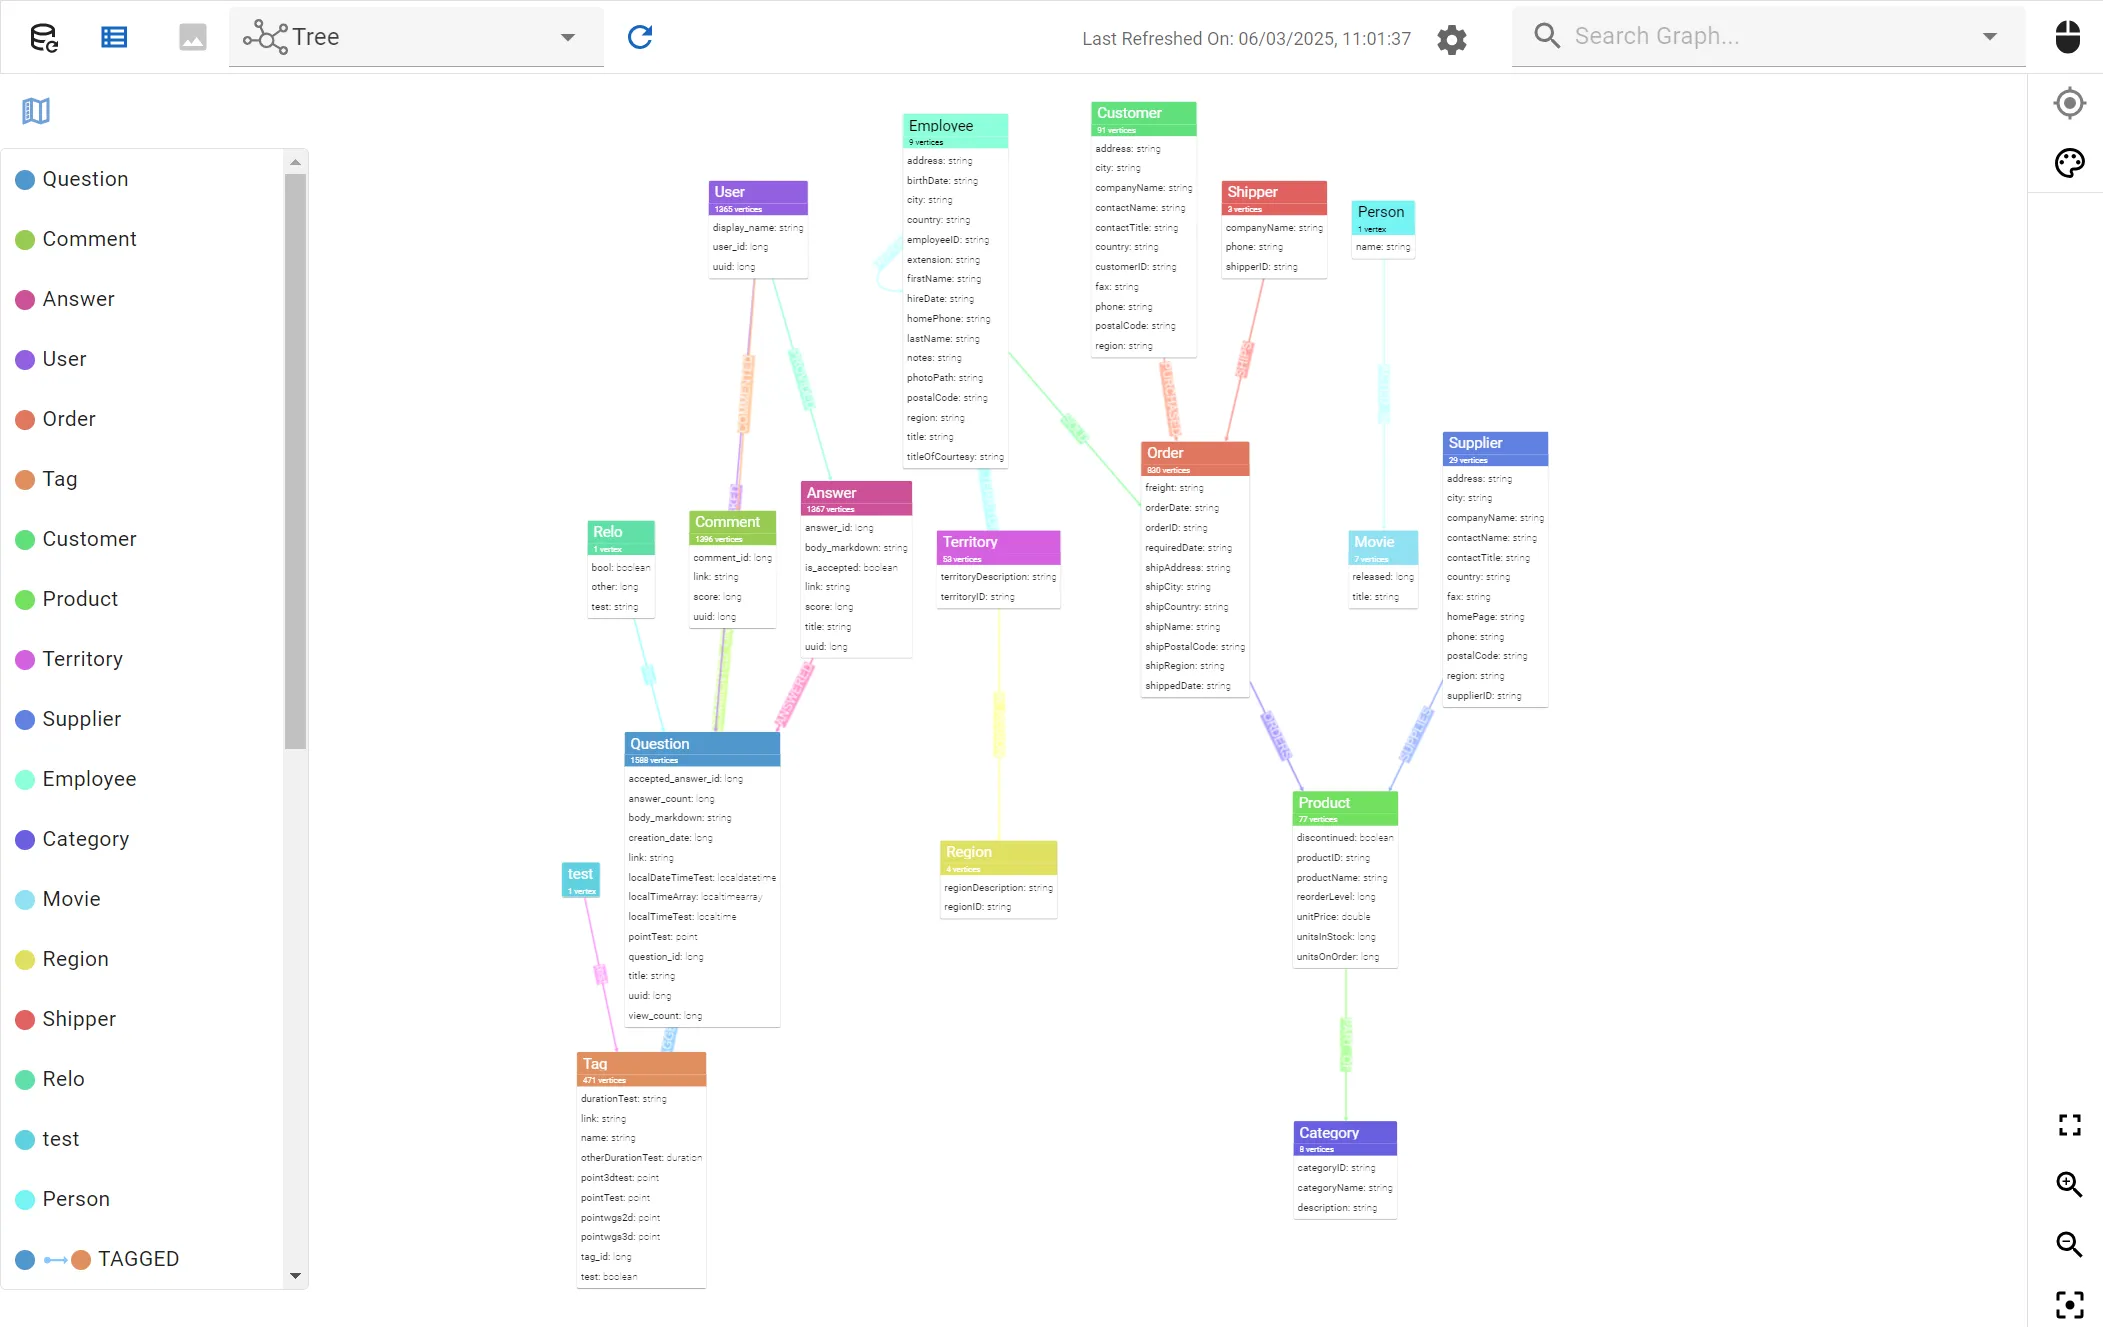Click the Supplier node header in graph
This screenshot has width=2103, height=1327.
[x=1495, y=449]
